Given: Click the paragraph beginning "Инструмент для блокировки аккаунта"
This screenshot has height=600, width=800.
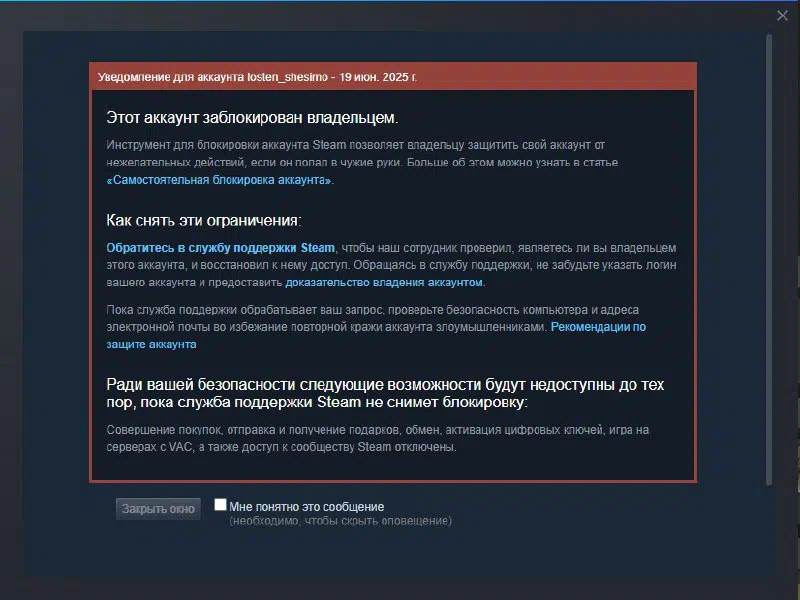Looking at the screenshot, I should 362,162.
